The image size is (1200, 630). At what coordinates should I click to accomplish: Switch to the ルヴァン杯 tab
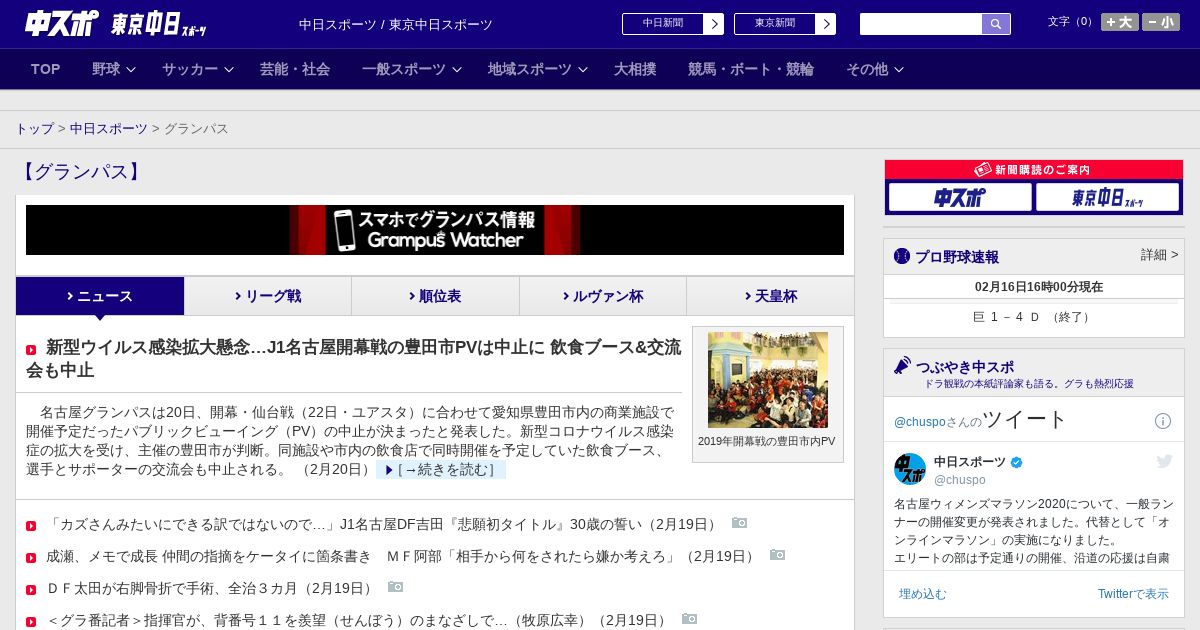pos(603,296)
